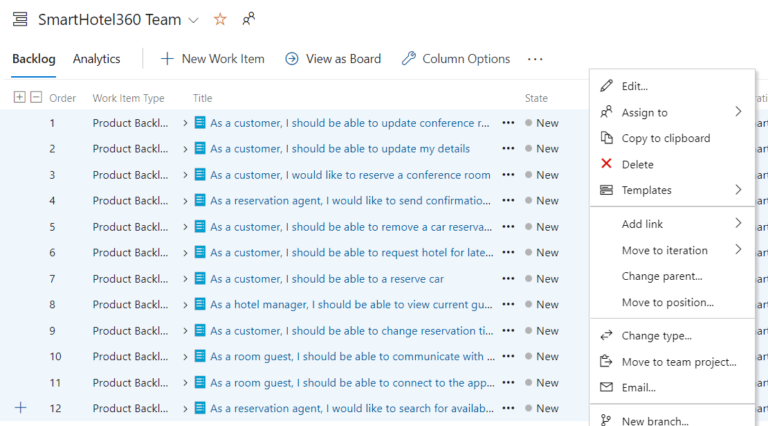Click the Order column header
This screenshot has width=768, height=426.
(x=62, y=98)
